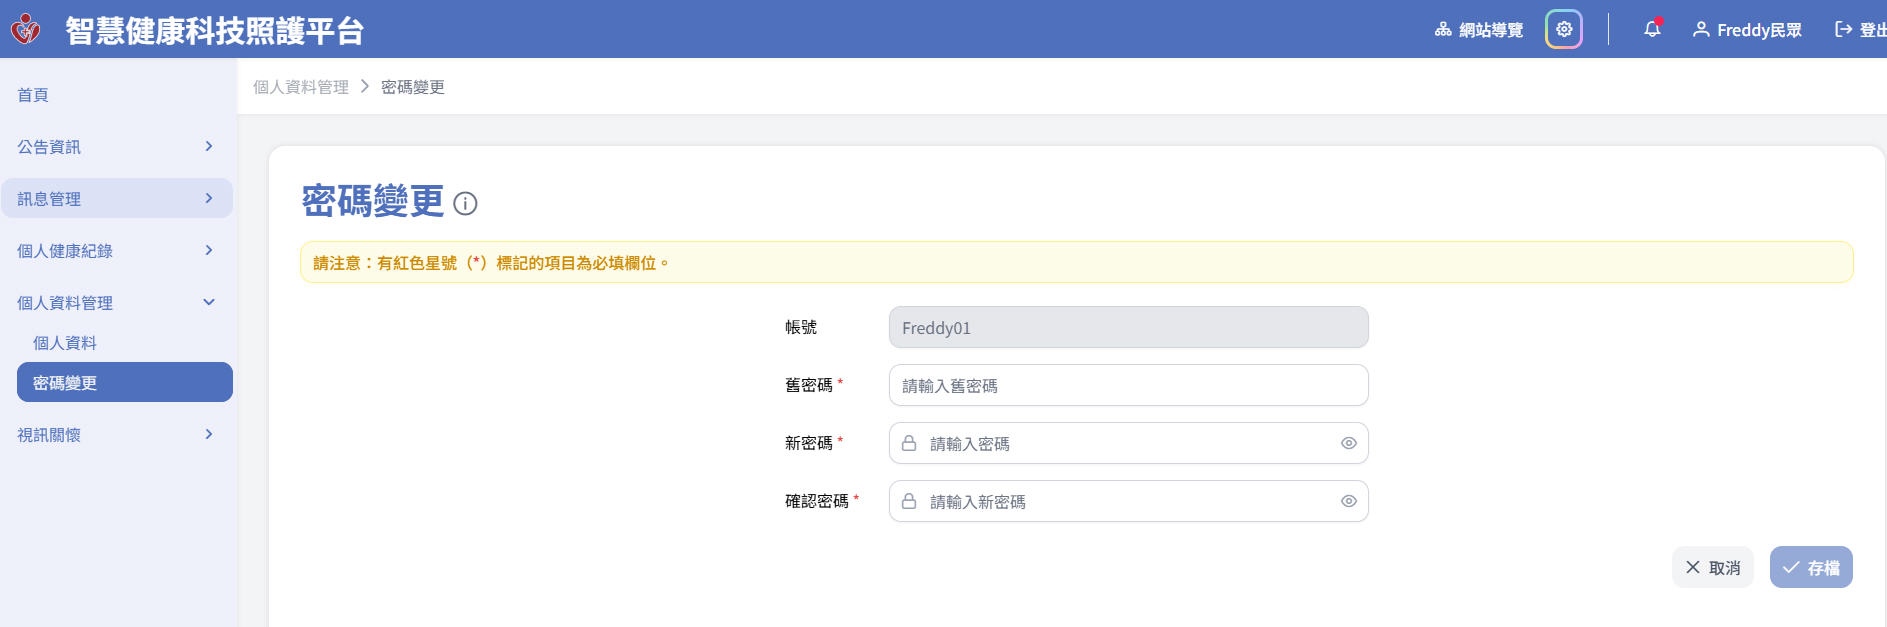Click the lock icon in 新密碼 field
The height and width of the screenshot is (627, 1887).
point(909,443)
